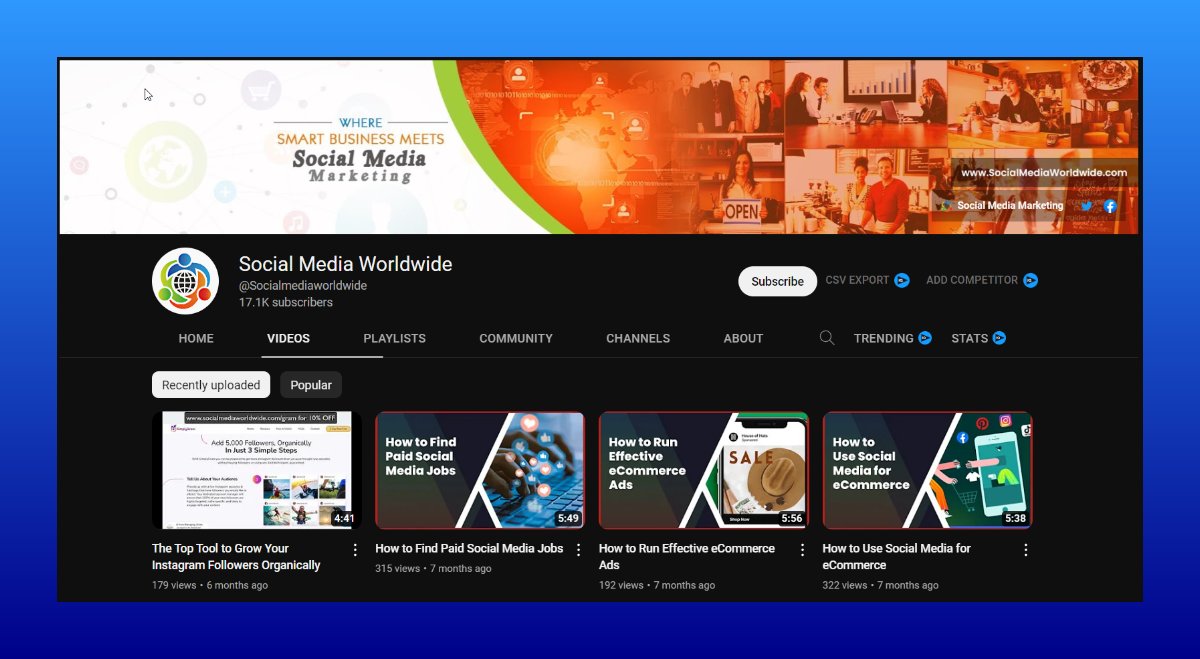Click CSV EXPORT button
The image size is (1200, 659).
(x=857, y=281)
